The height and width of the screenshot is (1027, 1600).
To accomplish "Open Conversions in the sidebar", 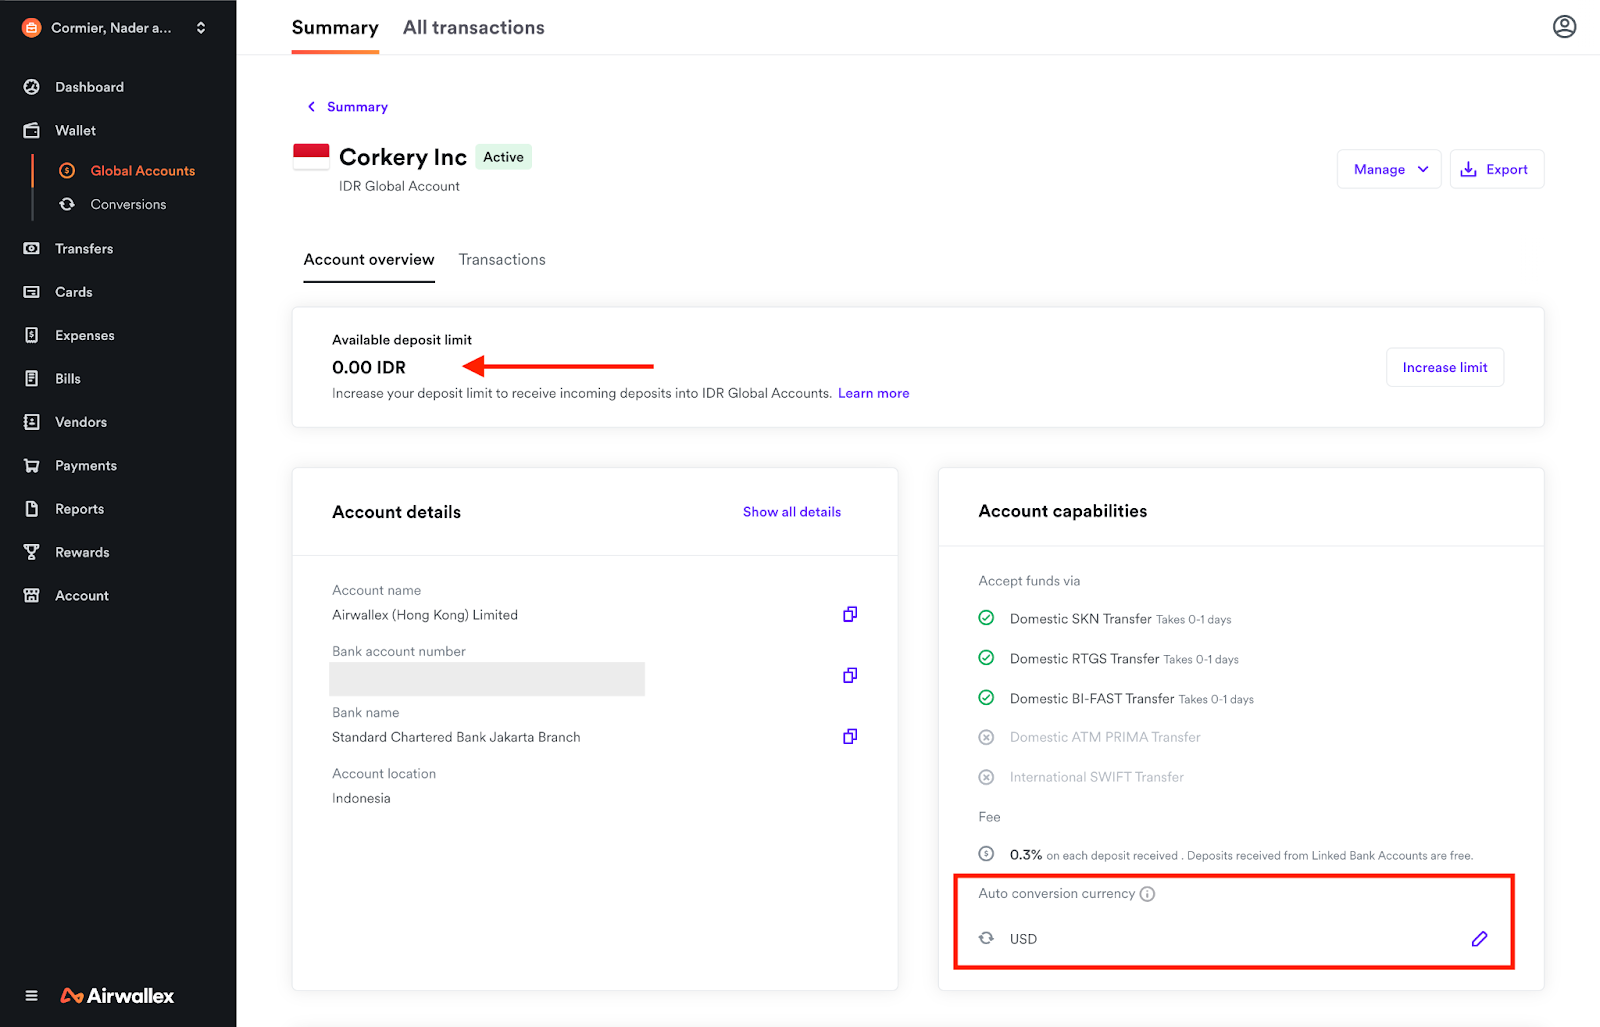I will tap(128, 204).
